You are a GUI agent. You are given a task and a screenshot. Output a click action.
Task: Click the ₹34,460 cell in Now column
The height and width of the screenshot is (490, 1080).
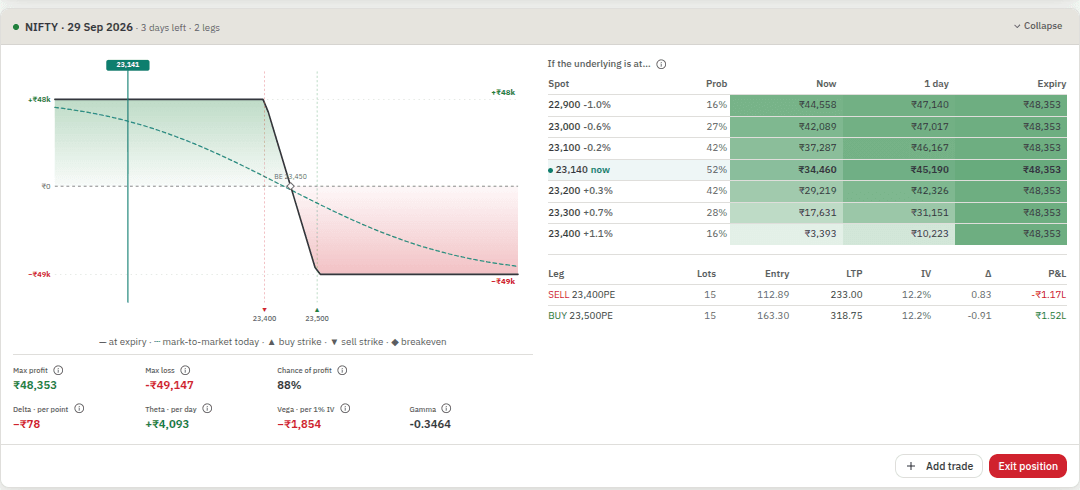(x=786, y=170)
